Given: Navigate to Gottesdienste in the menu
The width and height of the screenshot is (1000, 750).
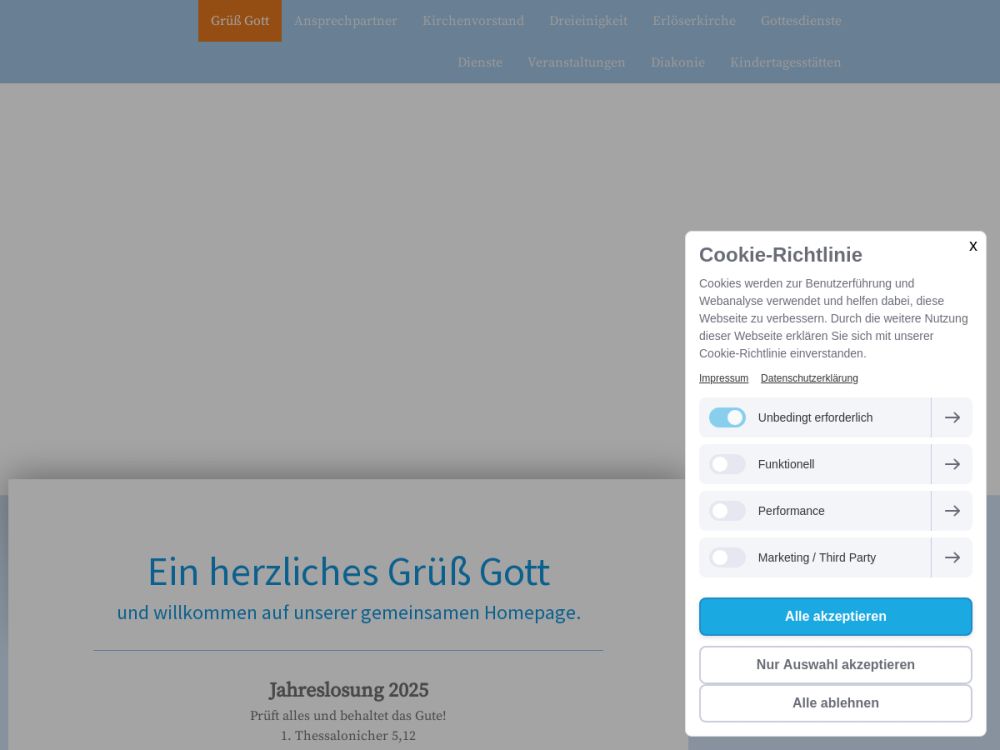Looking at the screenshot, I should pyautogui.click(x=801, y=21).
